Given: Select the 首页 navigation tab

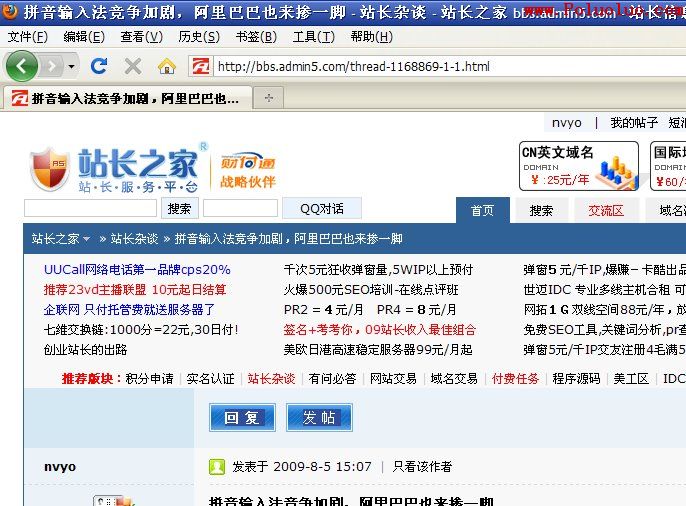Looking at the screenshot, I should (x=482, y=210).
